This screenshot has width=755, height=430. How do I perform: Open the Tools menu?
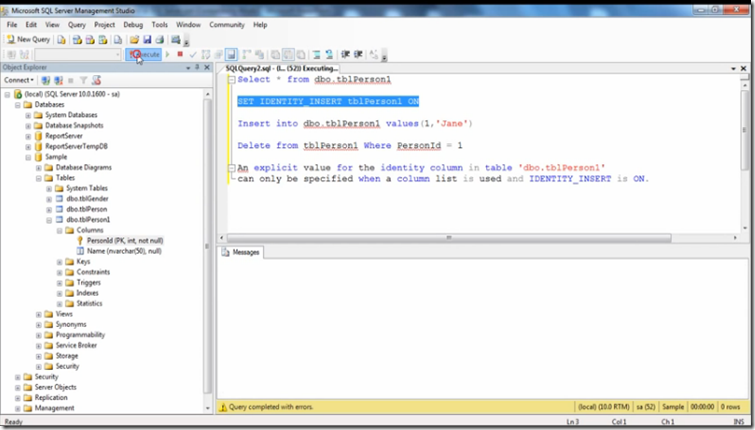tap(159, 25)
